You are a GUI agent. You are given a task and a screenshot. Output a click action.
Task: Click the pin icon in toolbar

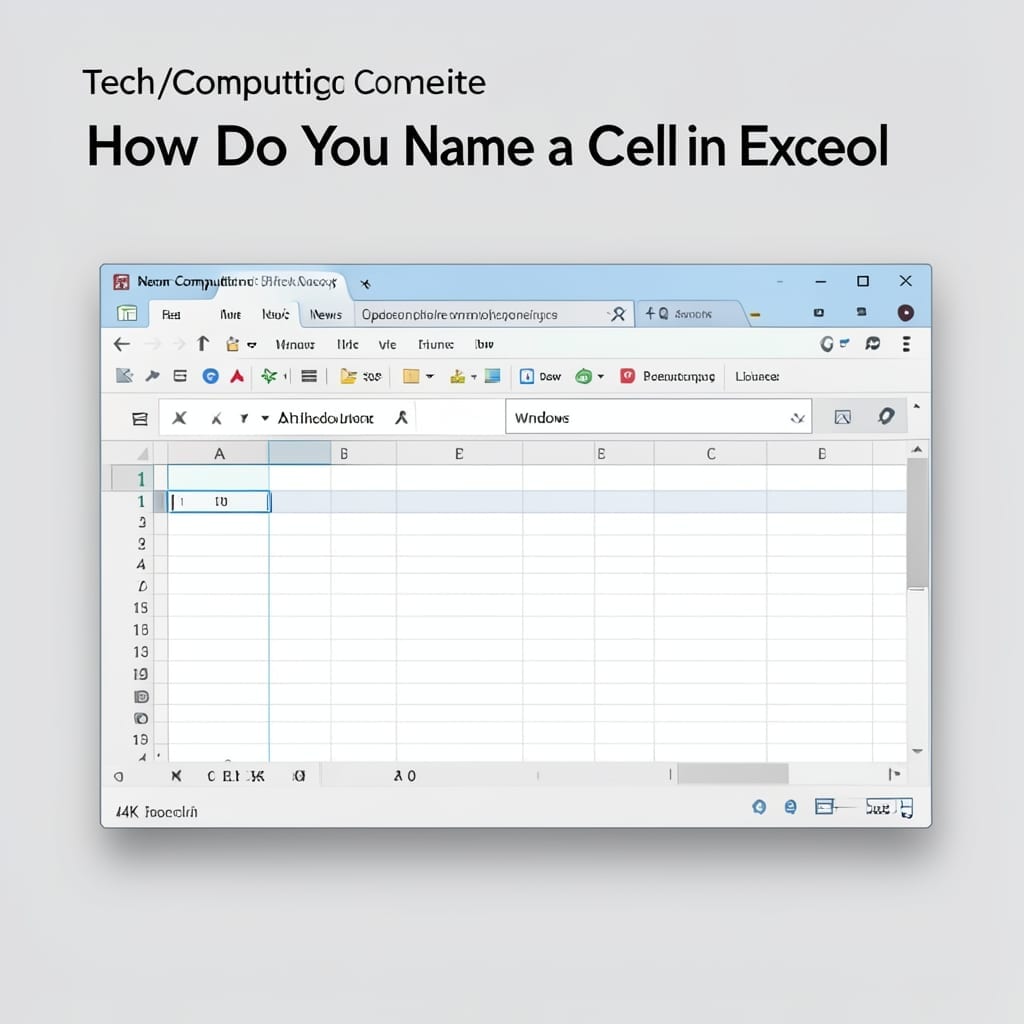tap(152, 376)
